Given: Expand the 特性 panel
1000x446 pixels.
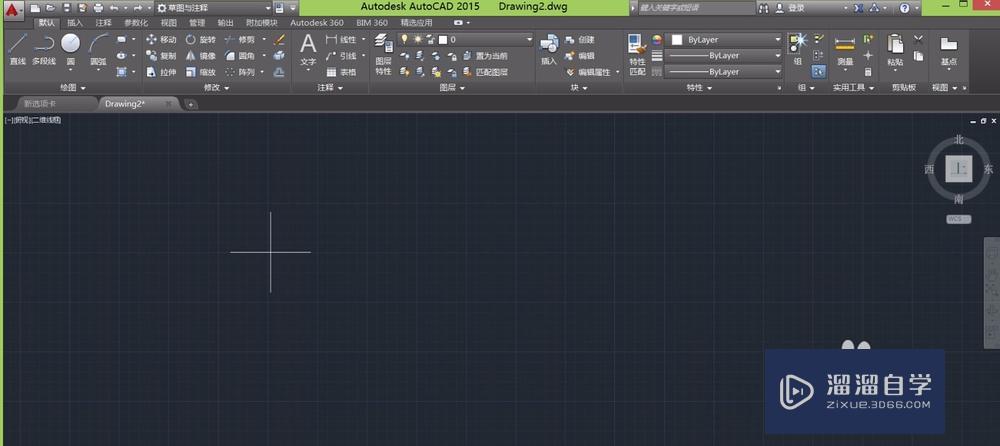Looking at the screenshot, I should tap(699, 87).
